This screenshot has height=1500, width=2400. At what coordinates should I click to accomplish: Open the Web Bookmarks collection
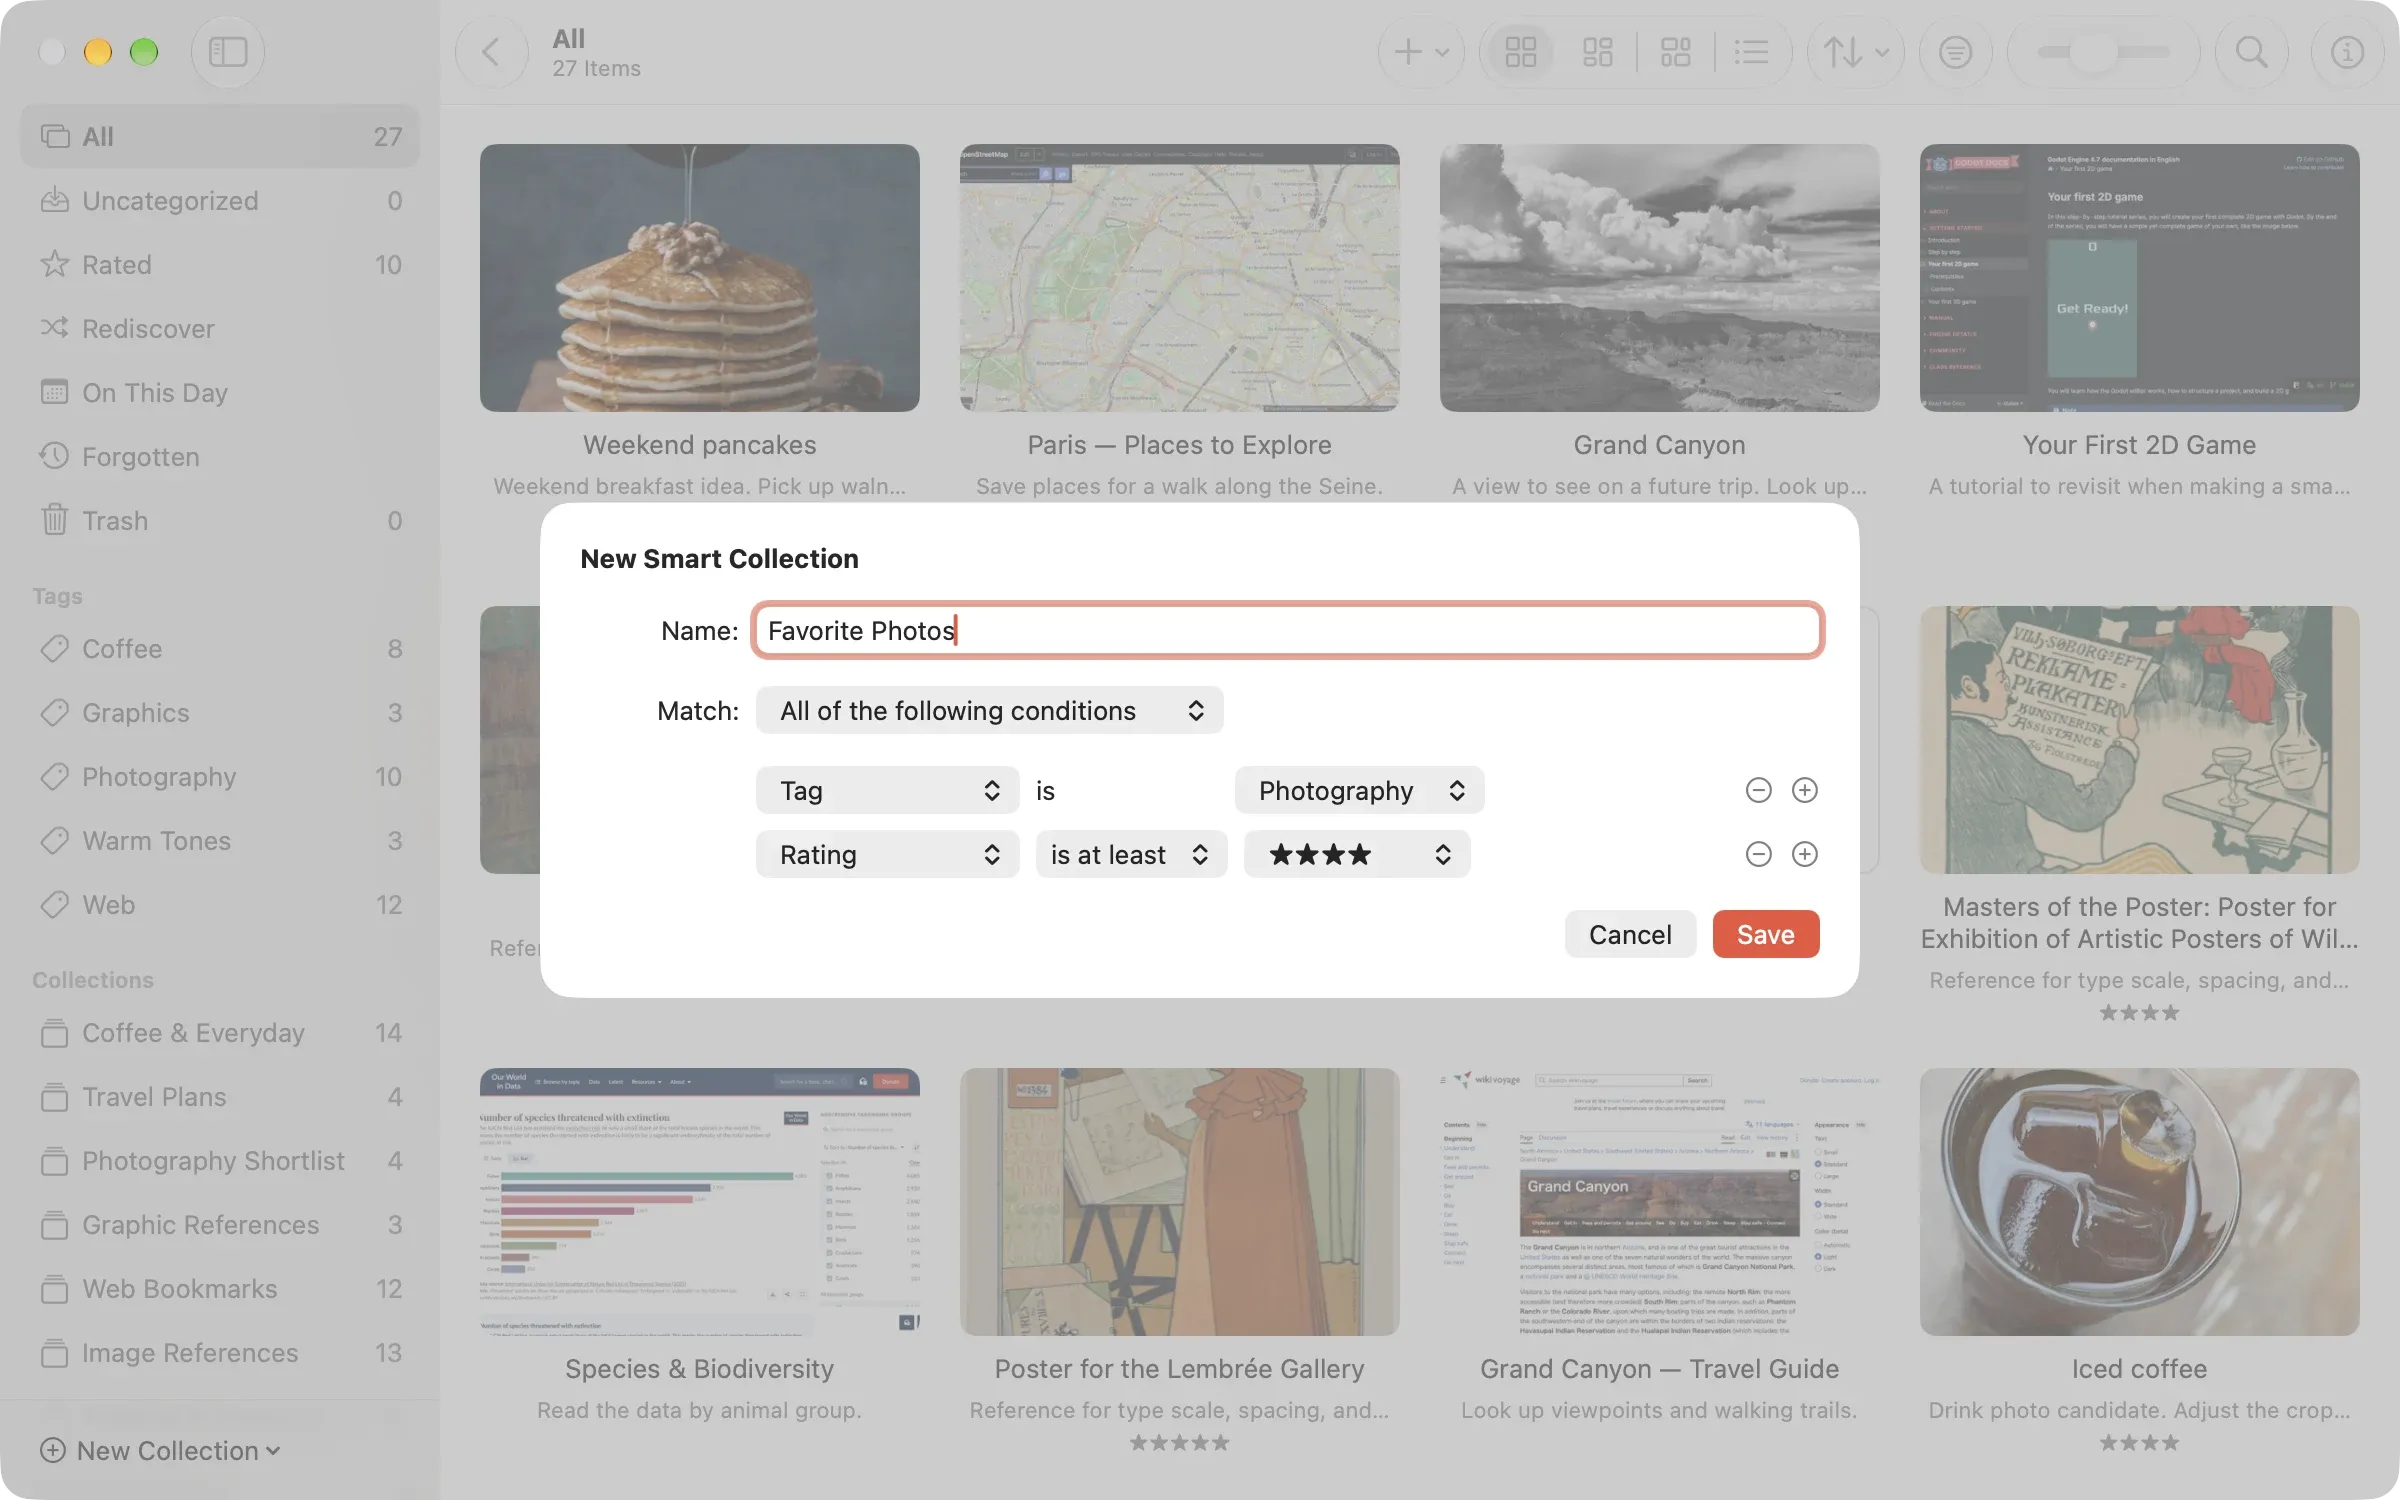220,1288
